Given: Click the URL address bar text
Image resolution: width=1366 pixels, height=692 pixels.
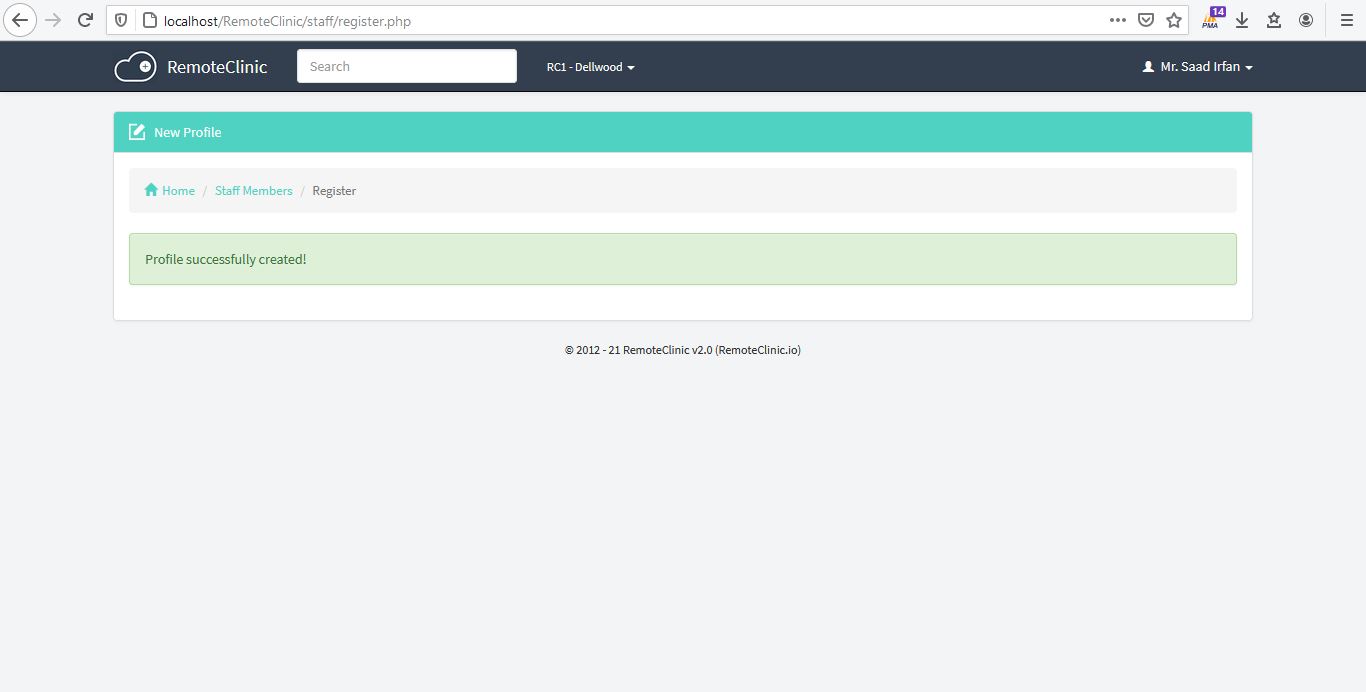Looking at the screenshot, I should [x=287, y=20].
